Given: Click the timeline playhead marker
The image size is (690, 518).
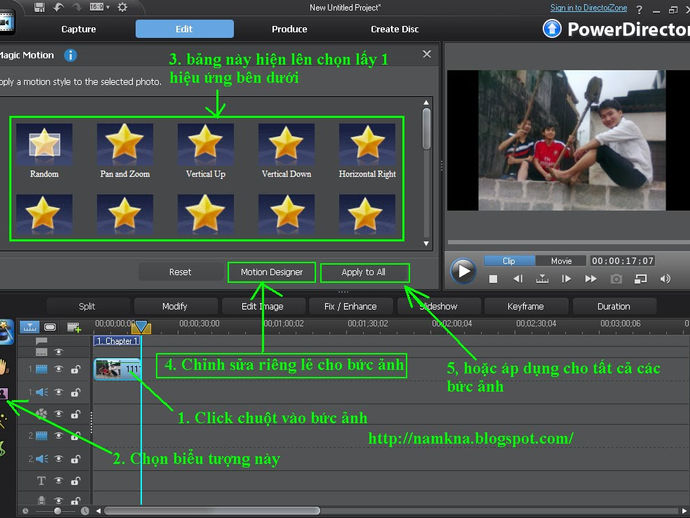Looking at the screenshot, I should pyautogui.click(x=141, y=327).
